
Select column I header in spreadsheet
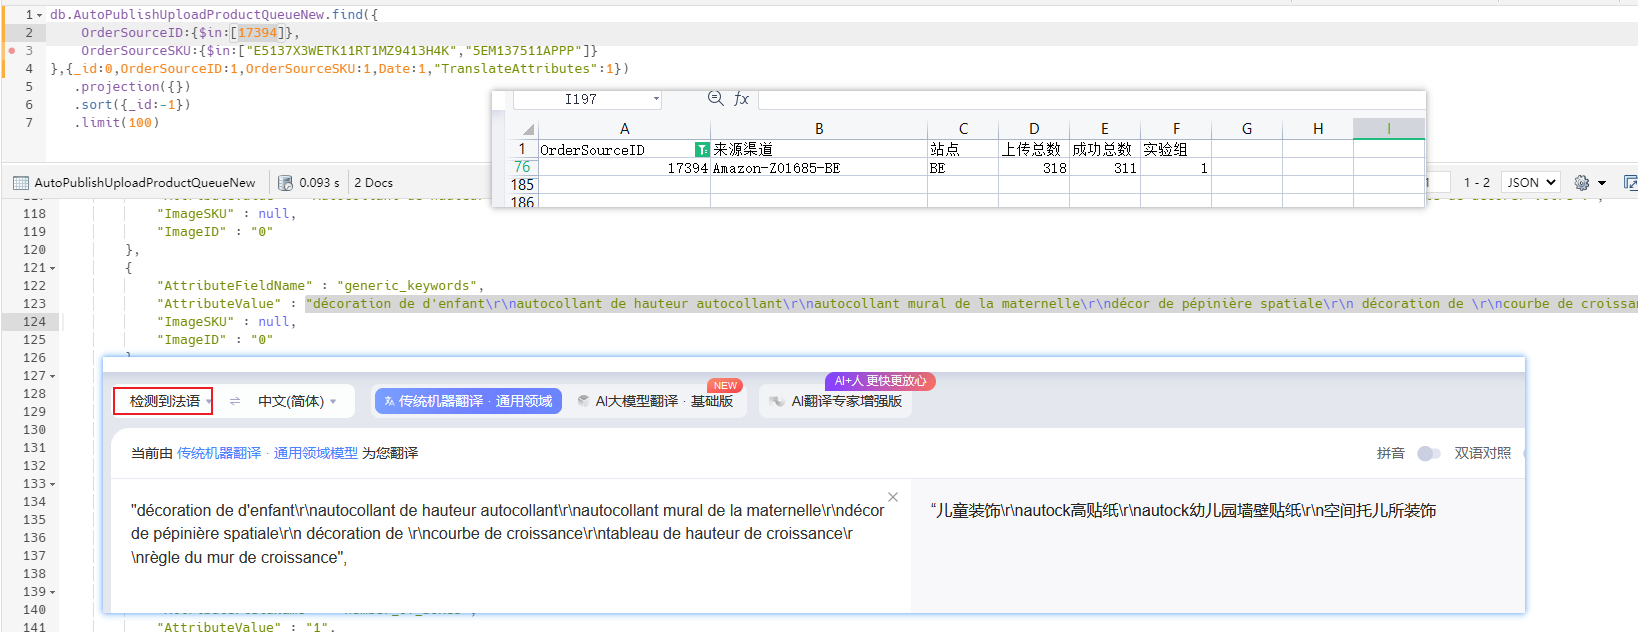[1389, 129]
